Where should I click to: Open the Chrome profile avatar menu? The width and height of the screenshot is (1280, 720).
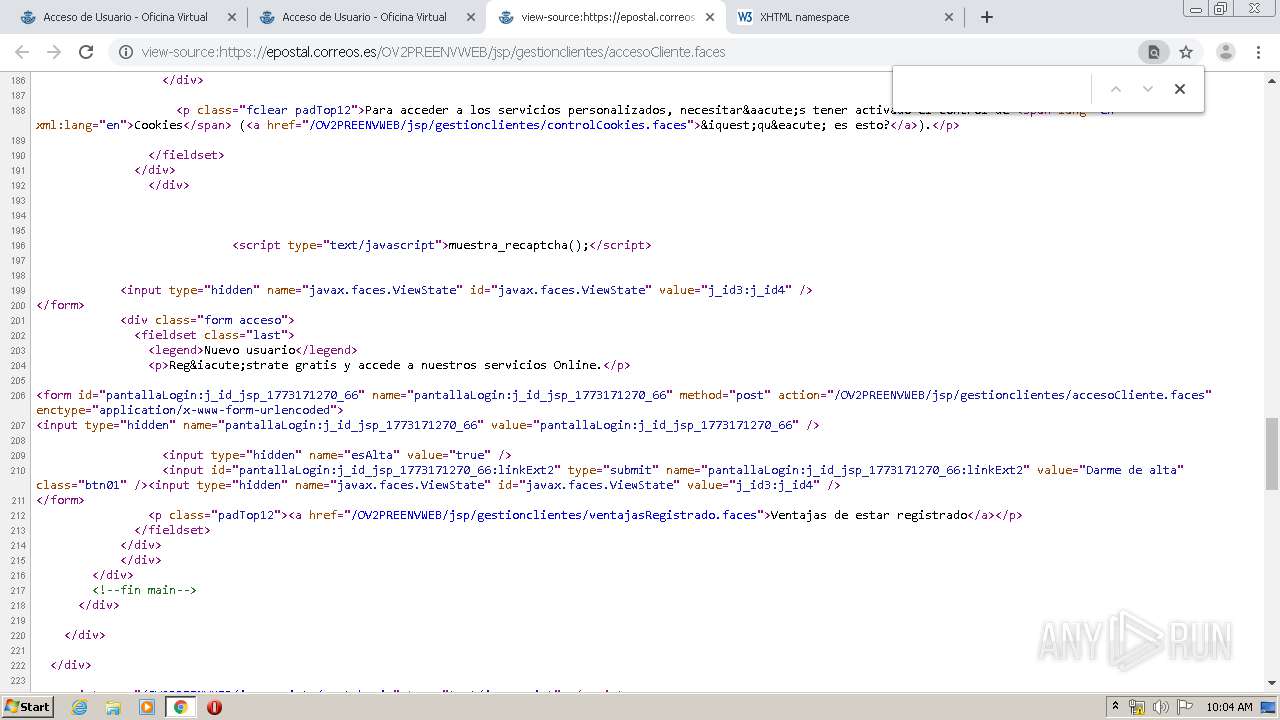point(1226,52)
